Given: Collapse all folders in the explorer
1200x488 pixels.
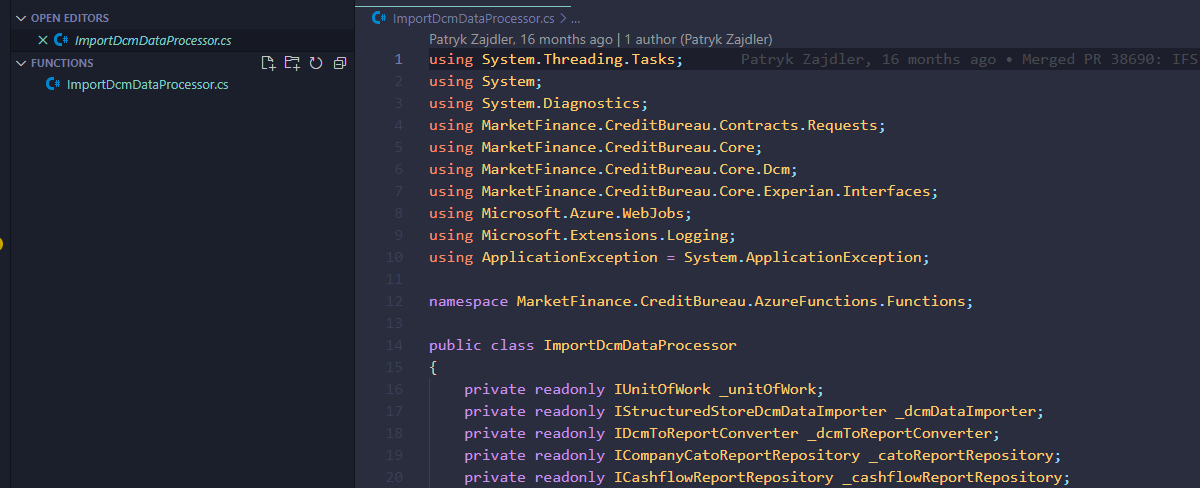Looking at the screenshot, I should 340,63.
